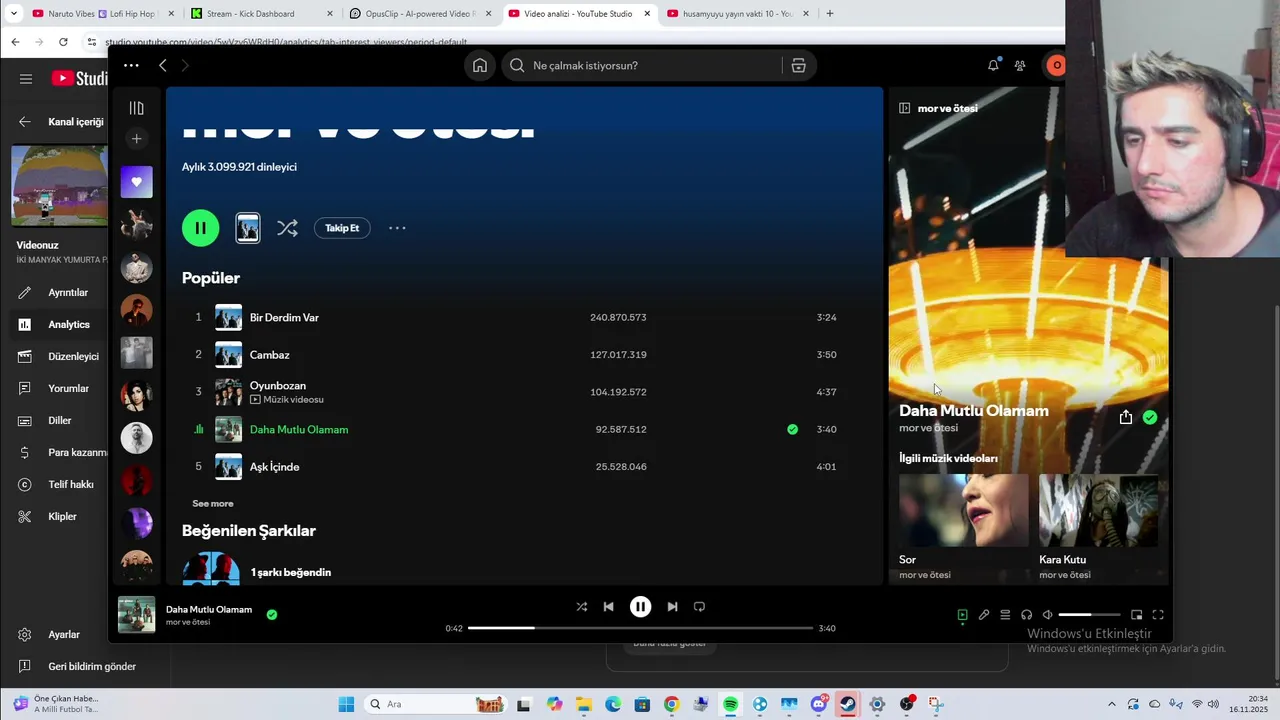Click the Spotify browse icon beside search

click(x=798, y=65)
